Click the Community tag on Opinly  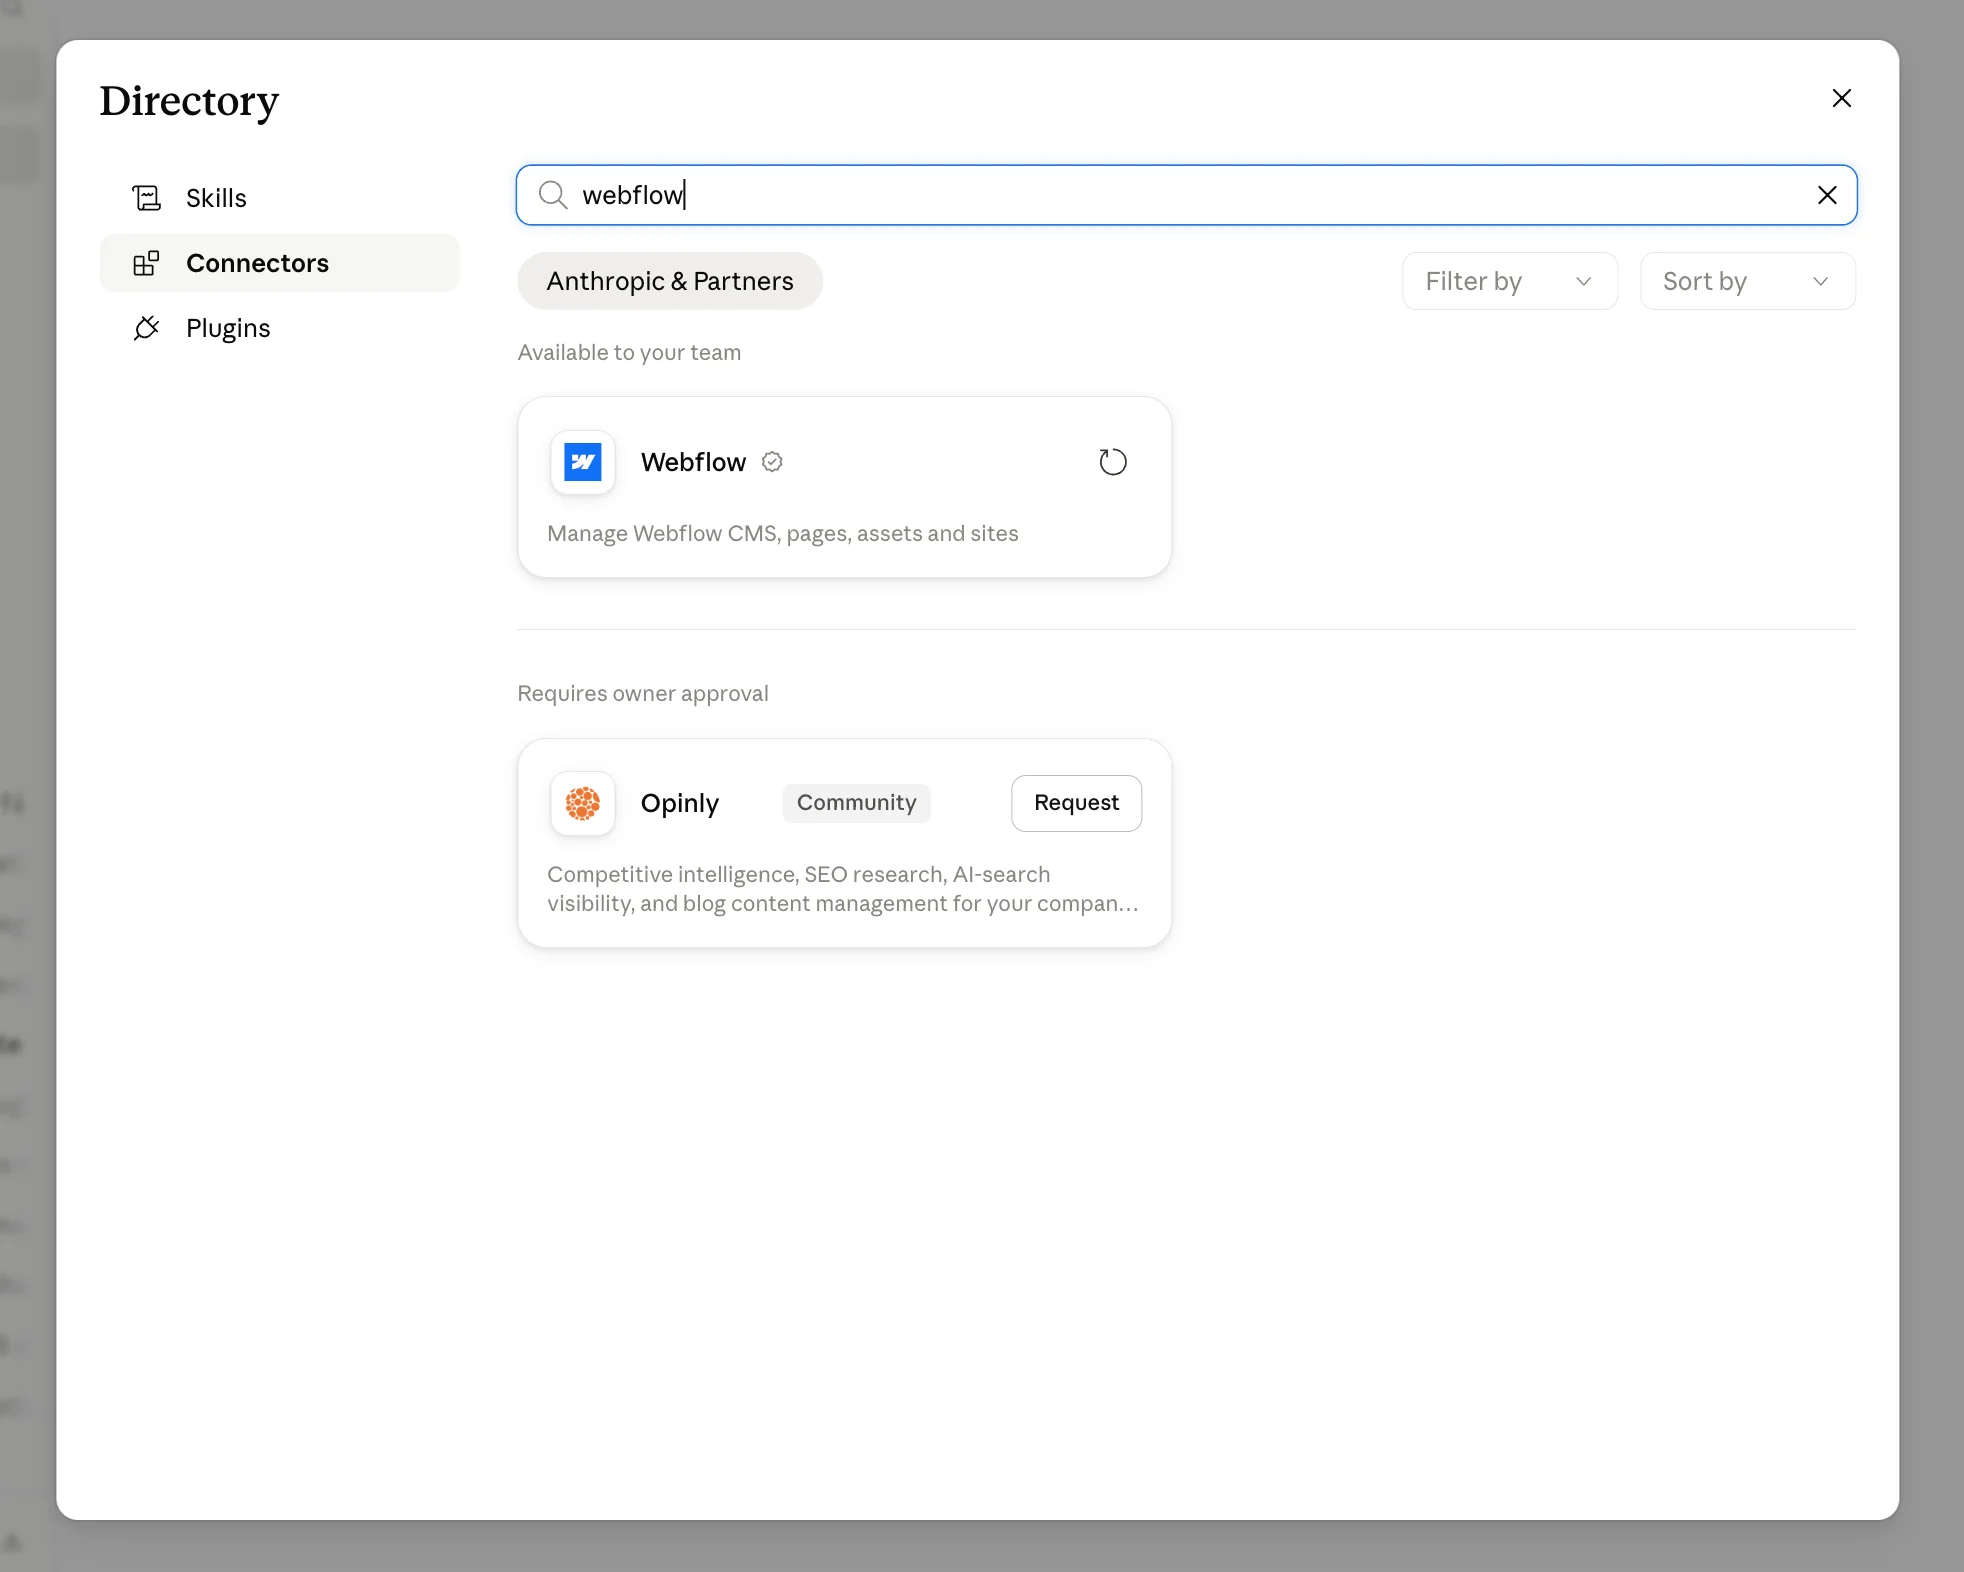click(x=856, y=803)
